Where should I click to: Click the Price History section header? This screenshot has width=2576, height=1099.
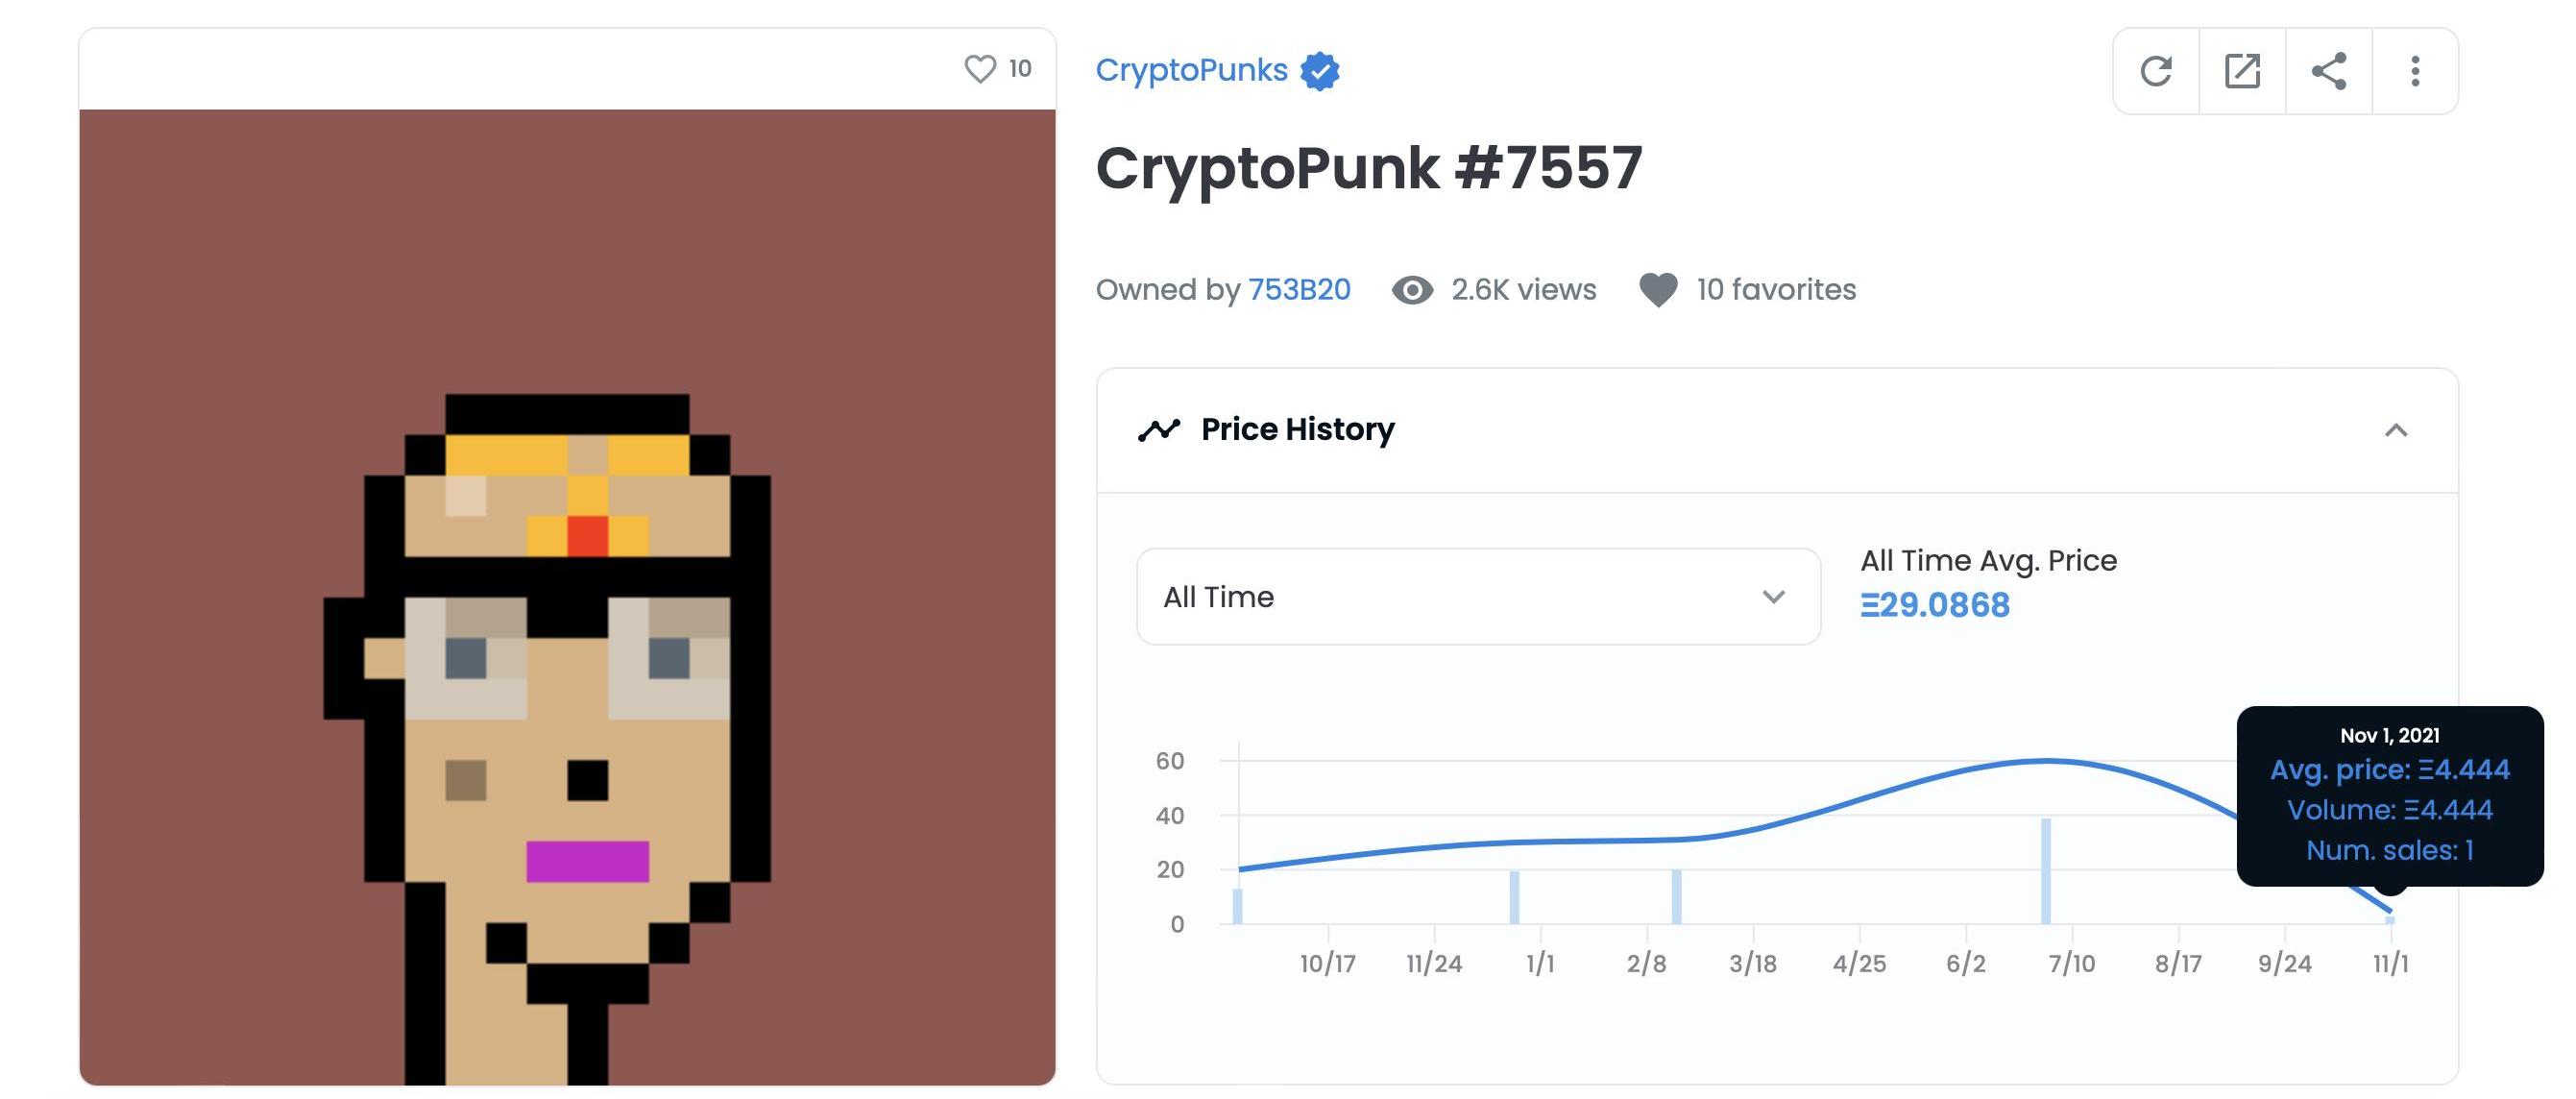pos(1297,430)
